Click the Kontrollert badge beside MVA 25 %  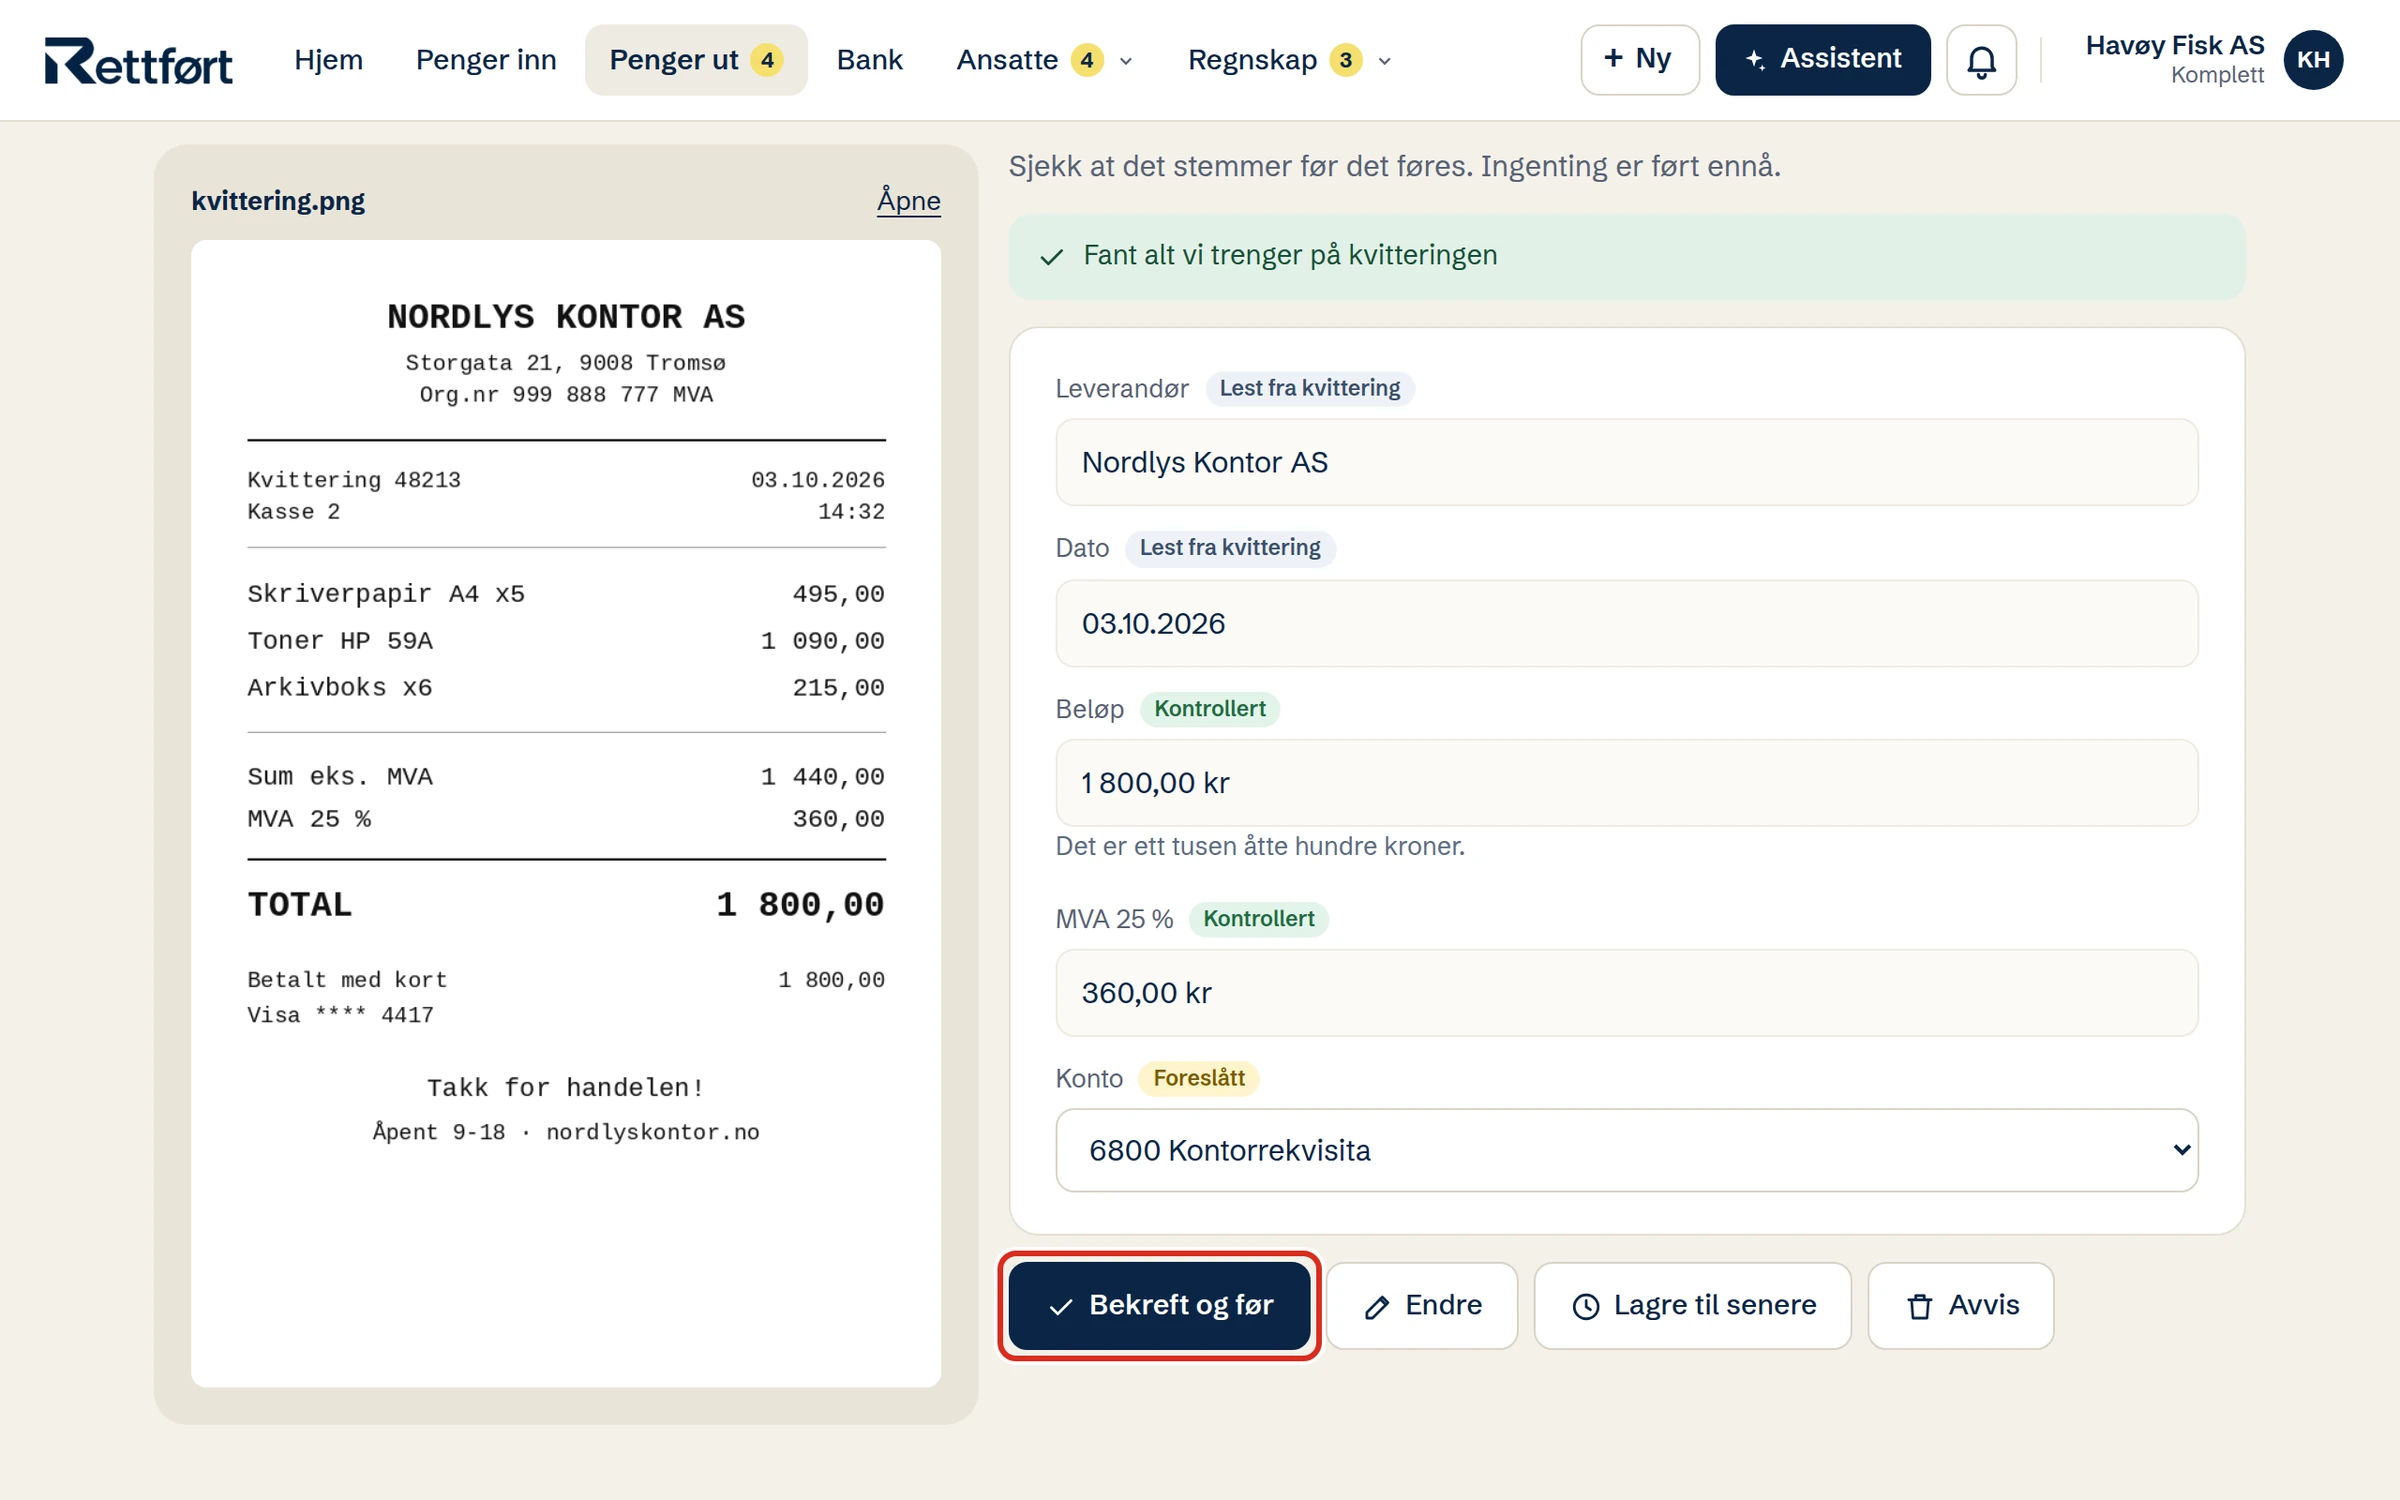click(x=1258, y=919)
